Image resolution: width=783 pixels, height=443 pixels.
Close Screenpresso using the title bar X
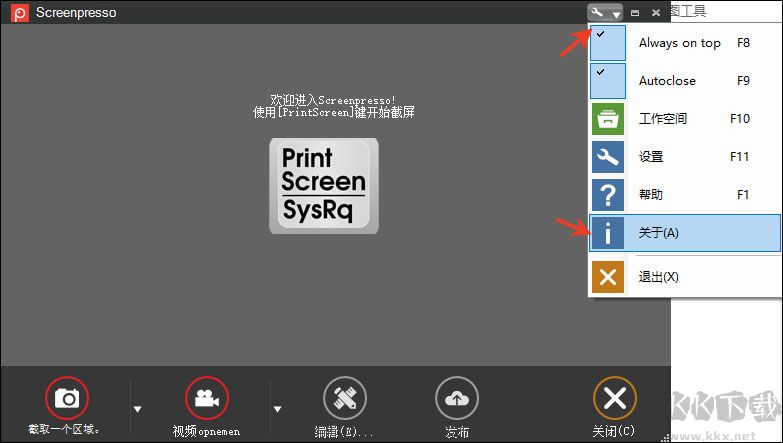point(656,13)
